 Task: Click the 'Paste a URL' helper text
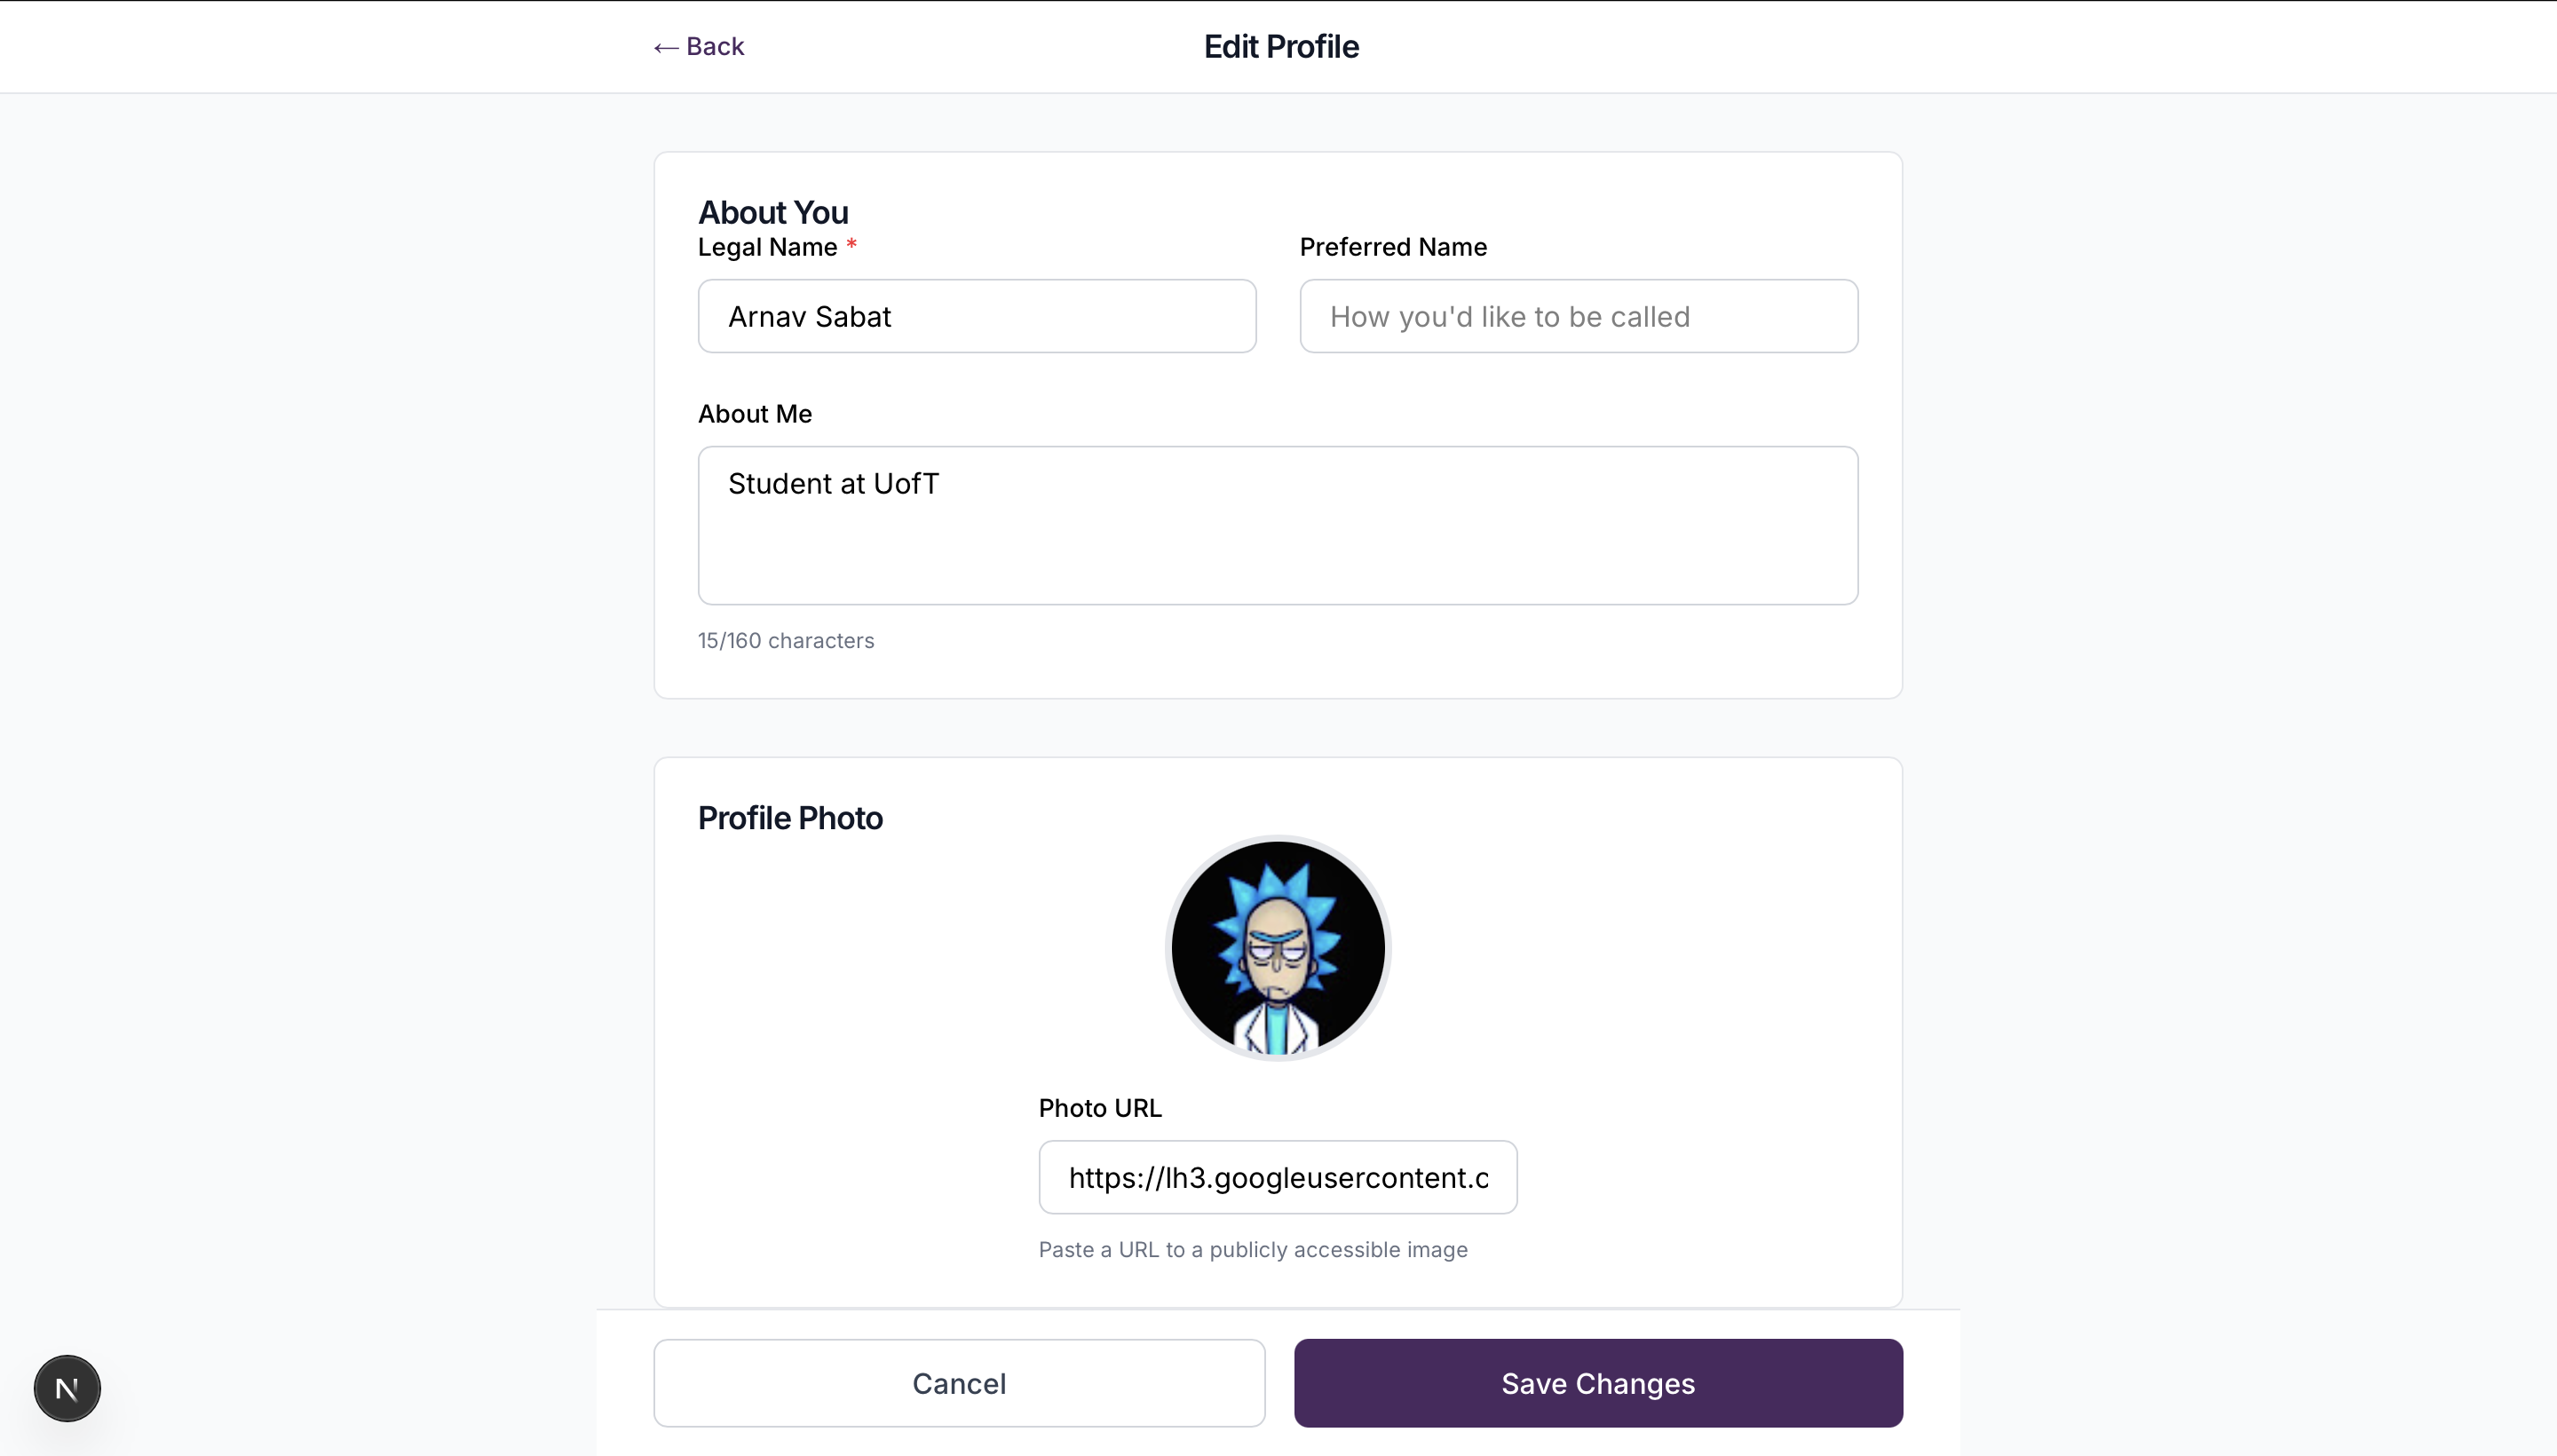tap(1252, 1250)
